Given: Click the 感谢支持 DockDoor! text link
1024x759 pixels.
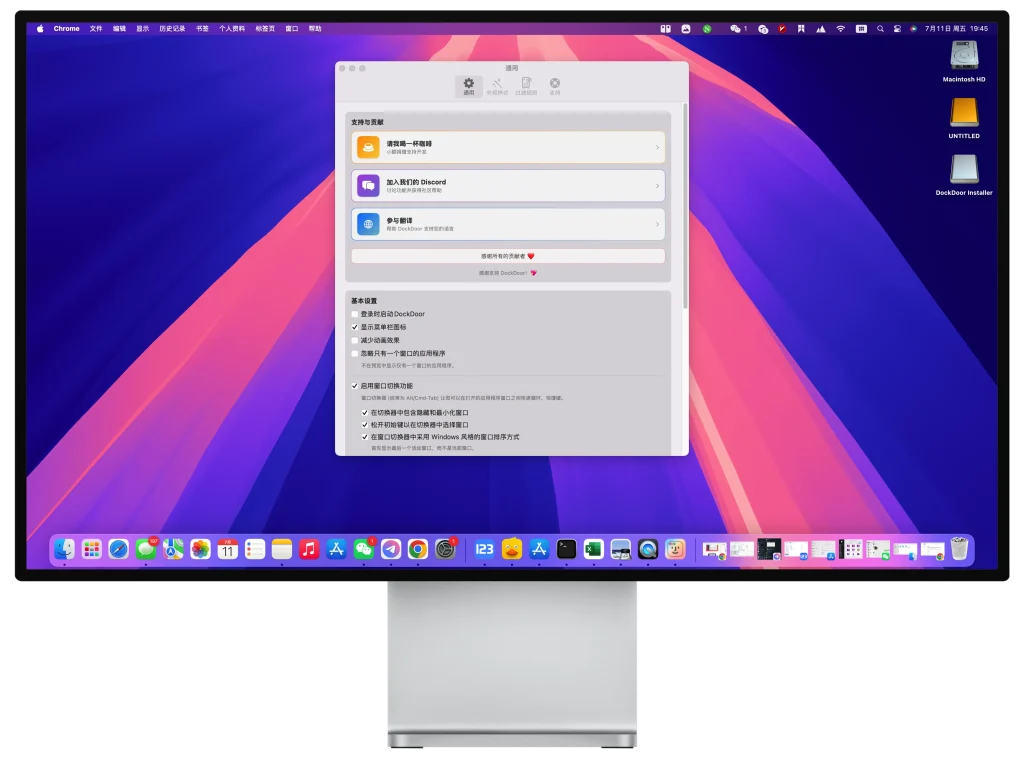Looking at the screenshot, I should (507, 271).
